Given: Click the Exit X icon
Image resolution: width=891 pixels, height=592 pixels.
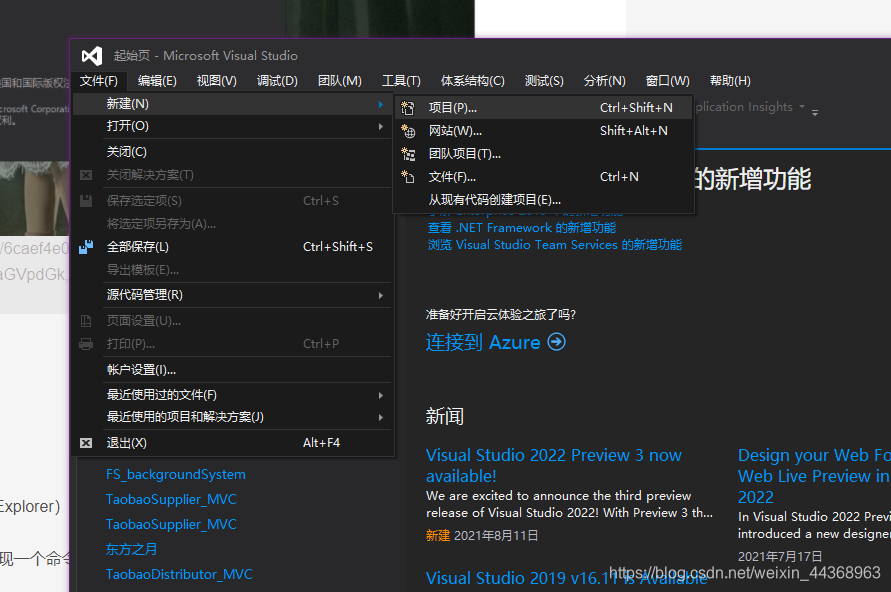Looking at the screenshot, I should (x=86, y=443).
